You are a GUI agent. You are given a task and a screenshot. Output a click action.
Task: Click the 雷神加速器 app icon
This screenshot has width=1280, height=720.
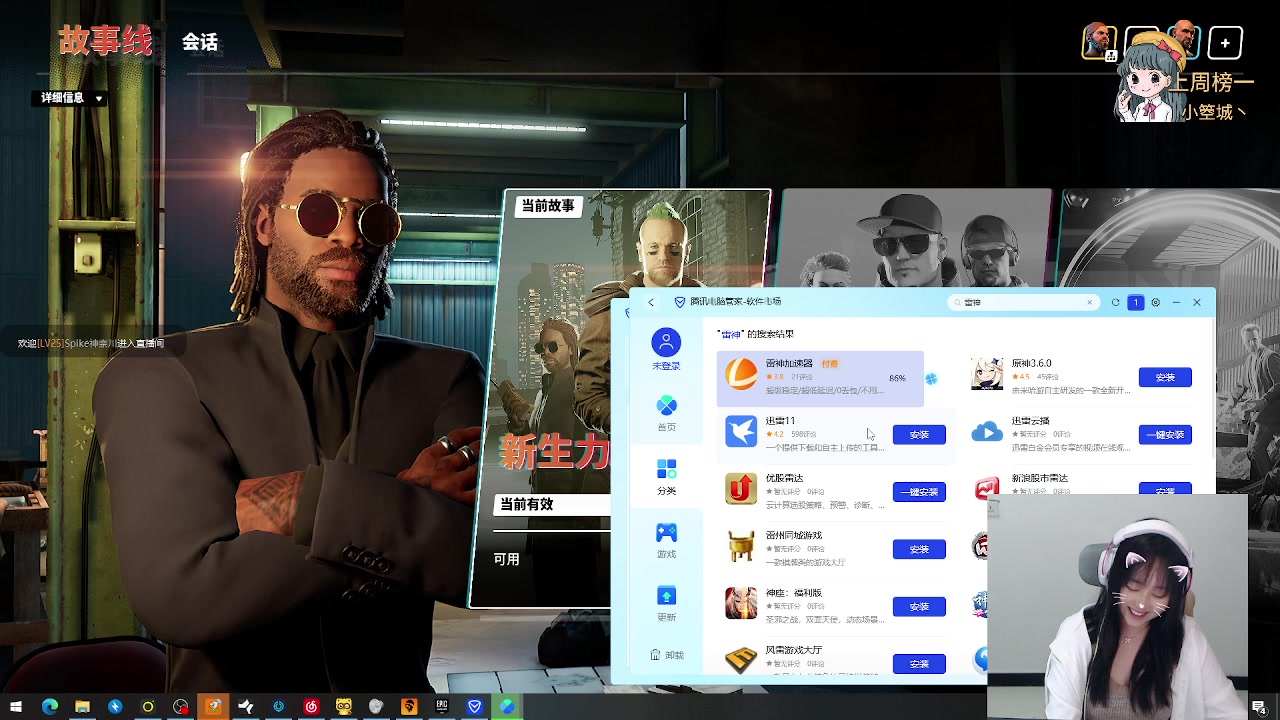pyautogui.click(x=741, y=374)
